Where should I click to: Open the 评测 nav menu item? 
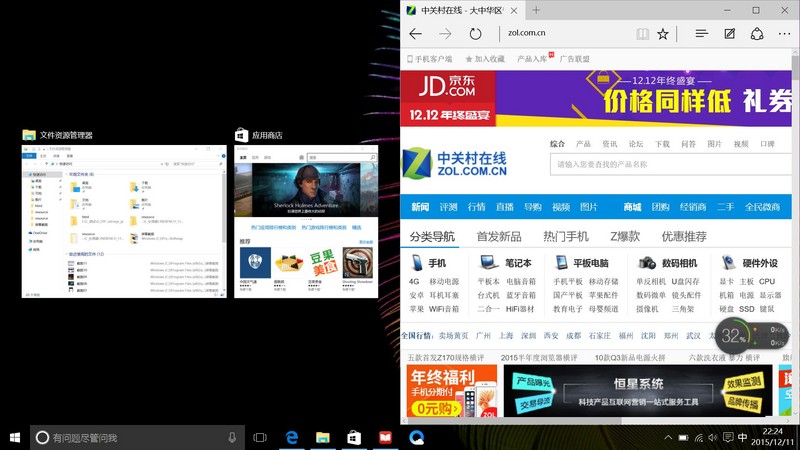pos(448,207)
